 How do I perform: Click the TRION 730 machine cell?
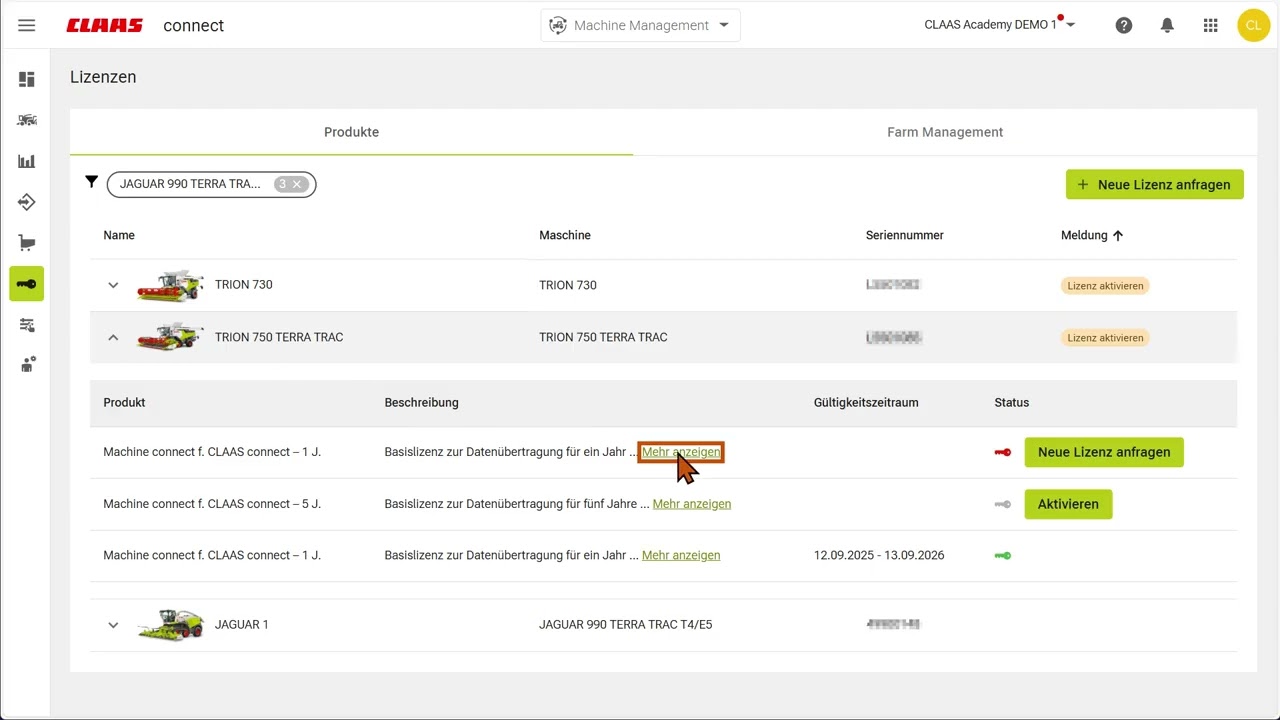coord(568,285)
